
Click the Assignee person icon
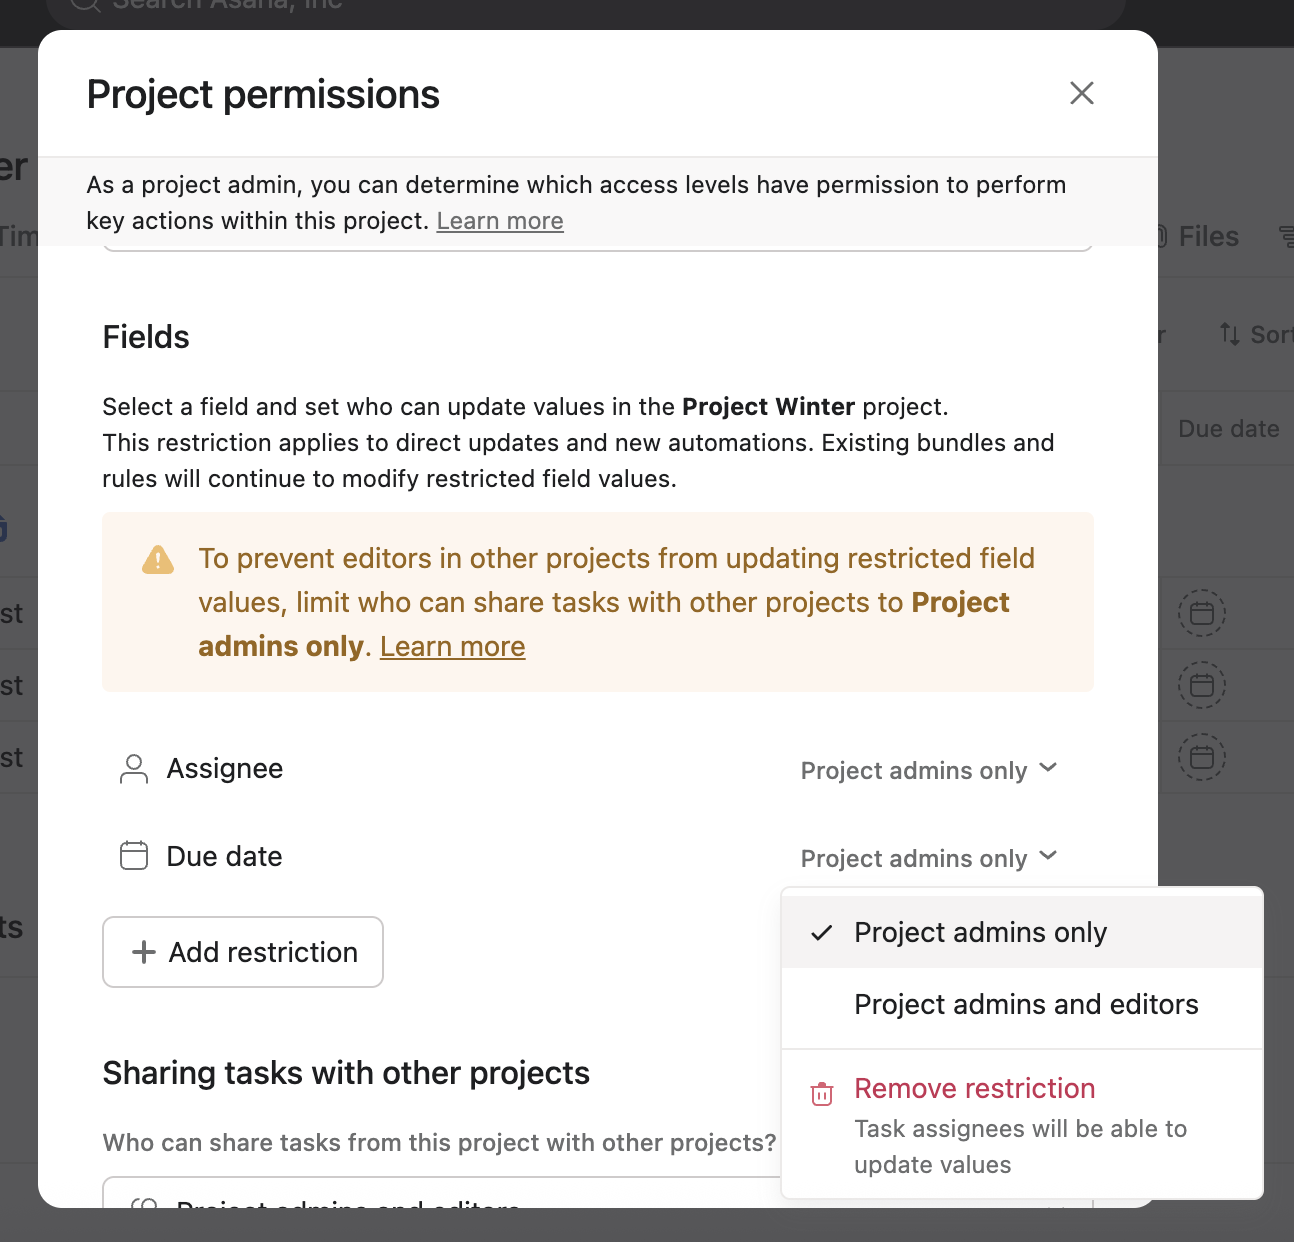134,769
